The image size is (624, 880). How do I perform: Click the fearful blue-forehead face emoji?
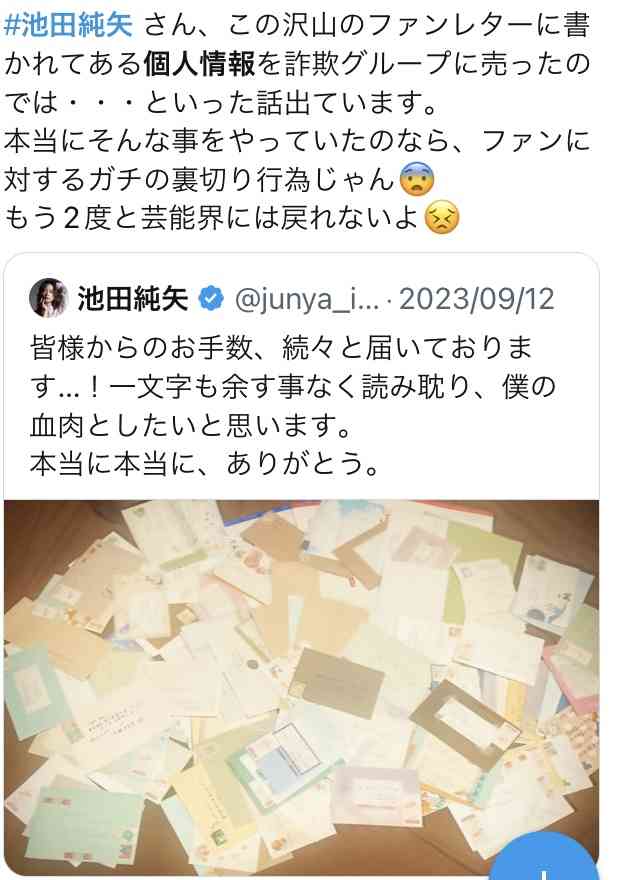(417, 180)
